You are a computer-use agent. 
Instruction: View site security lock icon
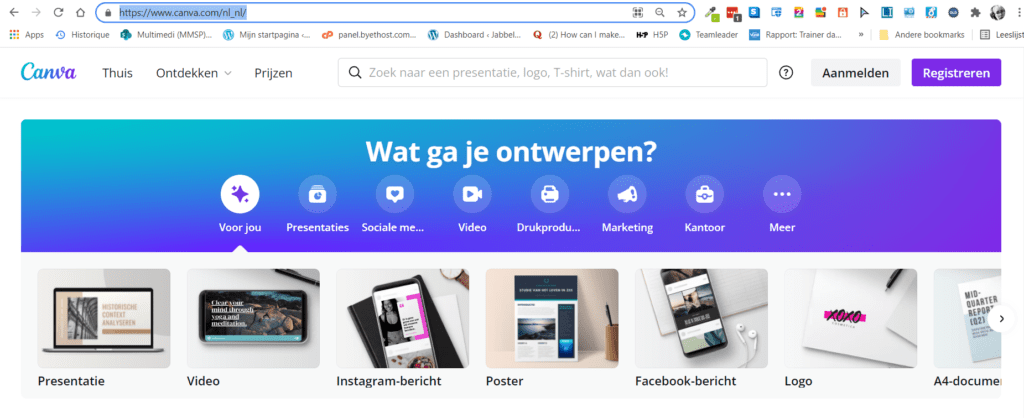click(x=108, y=12)
